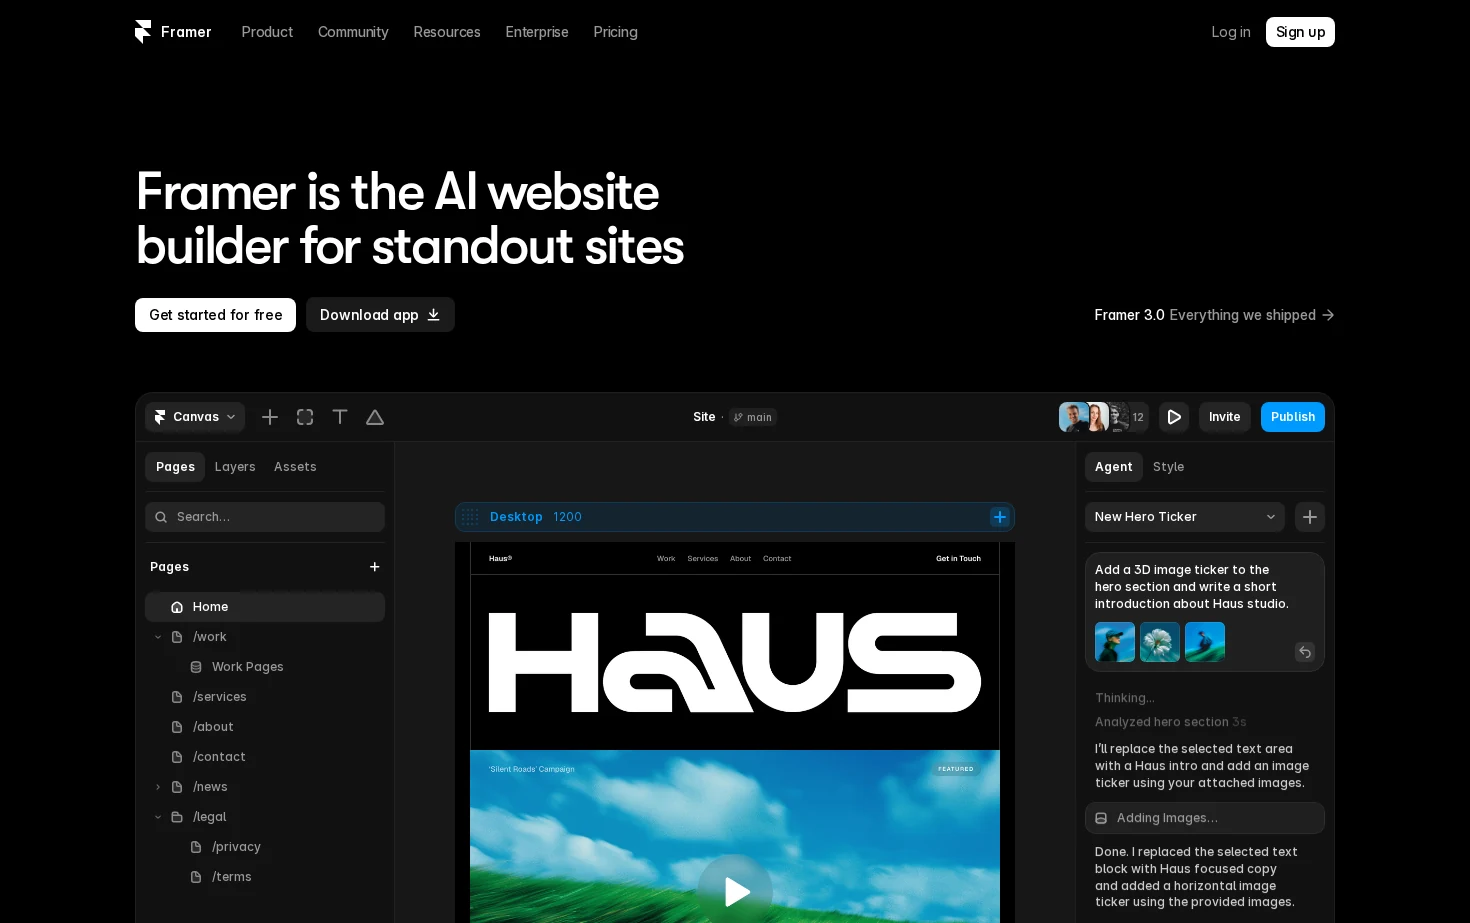Collapse the /legal folder tree
This screenshot has height=923, width=1470.
(x=158, y=817)
